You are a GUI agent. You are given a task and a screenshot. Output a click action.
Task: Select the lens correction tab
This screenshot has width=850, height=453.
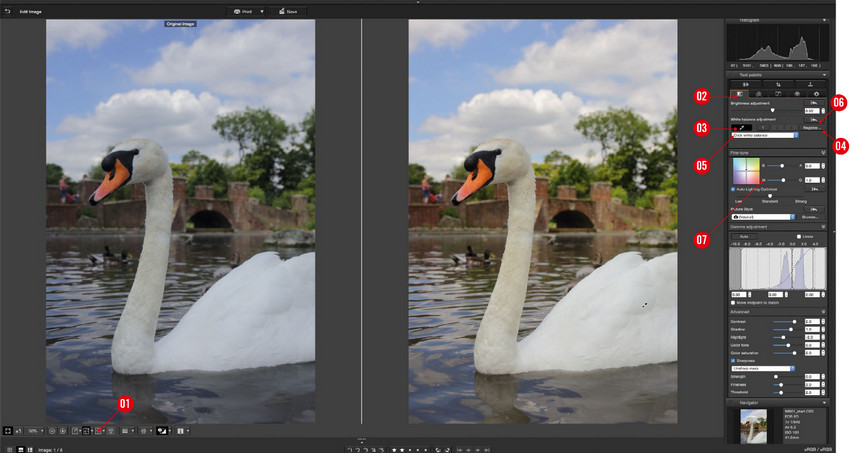[x=816, y=94]
